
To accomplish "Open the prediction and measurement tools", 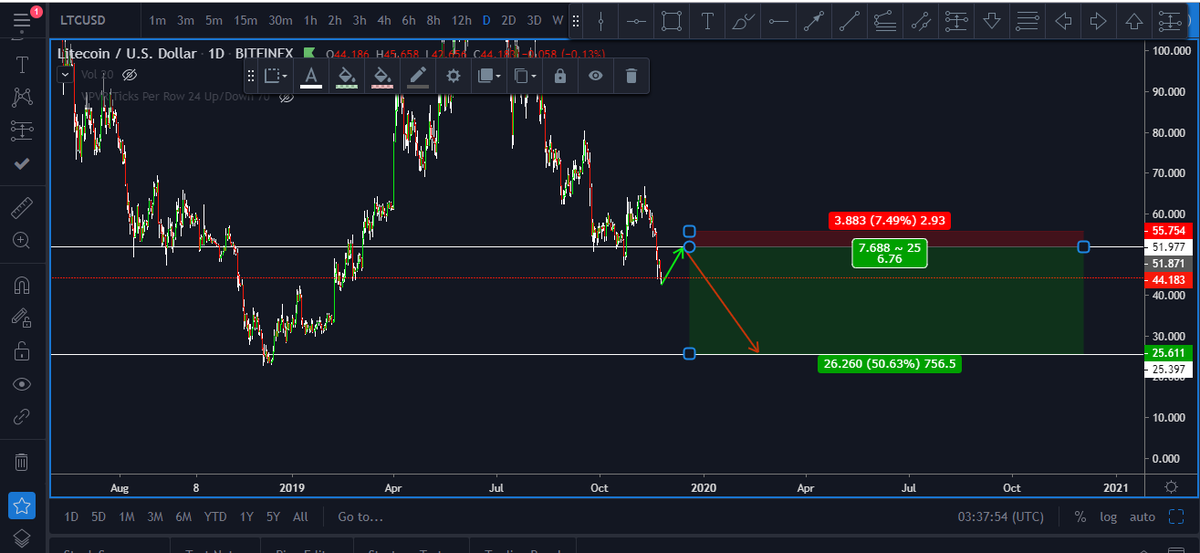I will click(x=22, y=130).
